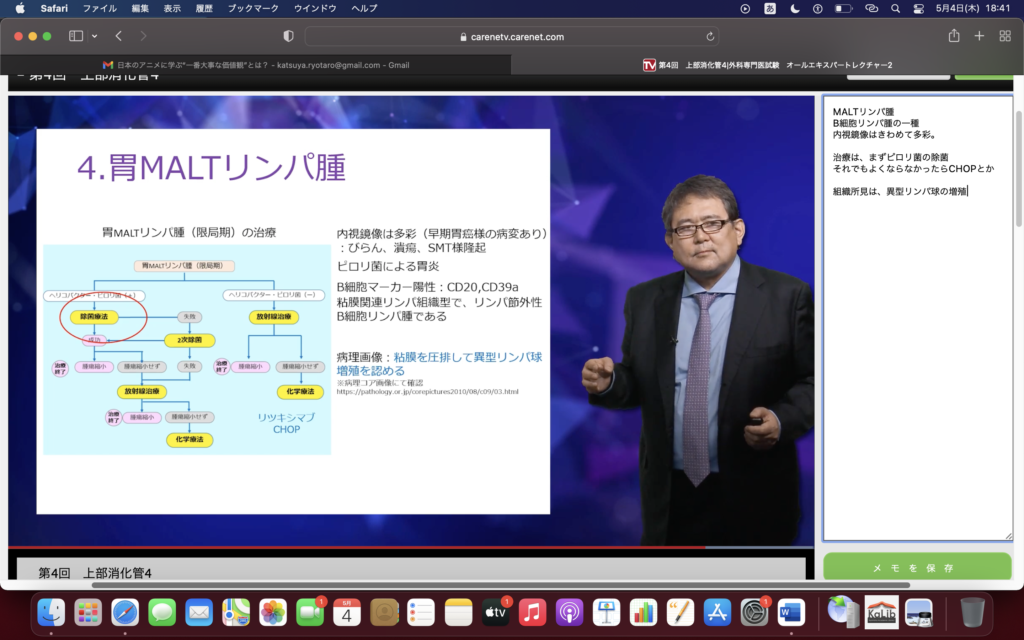
Task: Toggle Do Not Disturb moon icon in menu bar
Action: click(795, 8)
